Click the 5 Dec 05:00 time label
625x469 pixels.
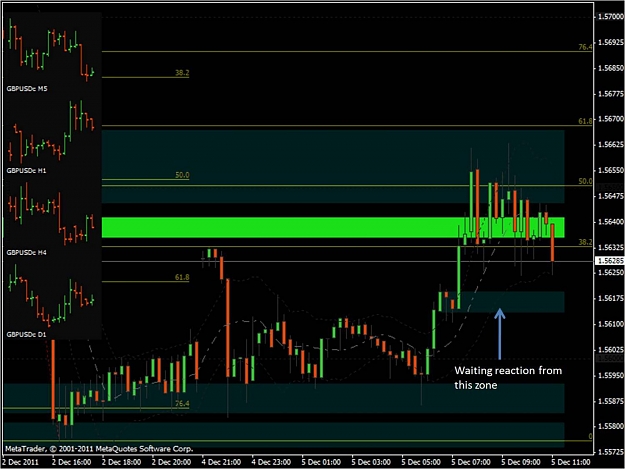tap(421, 462)
